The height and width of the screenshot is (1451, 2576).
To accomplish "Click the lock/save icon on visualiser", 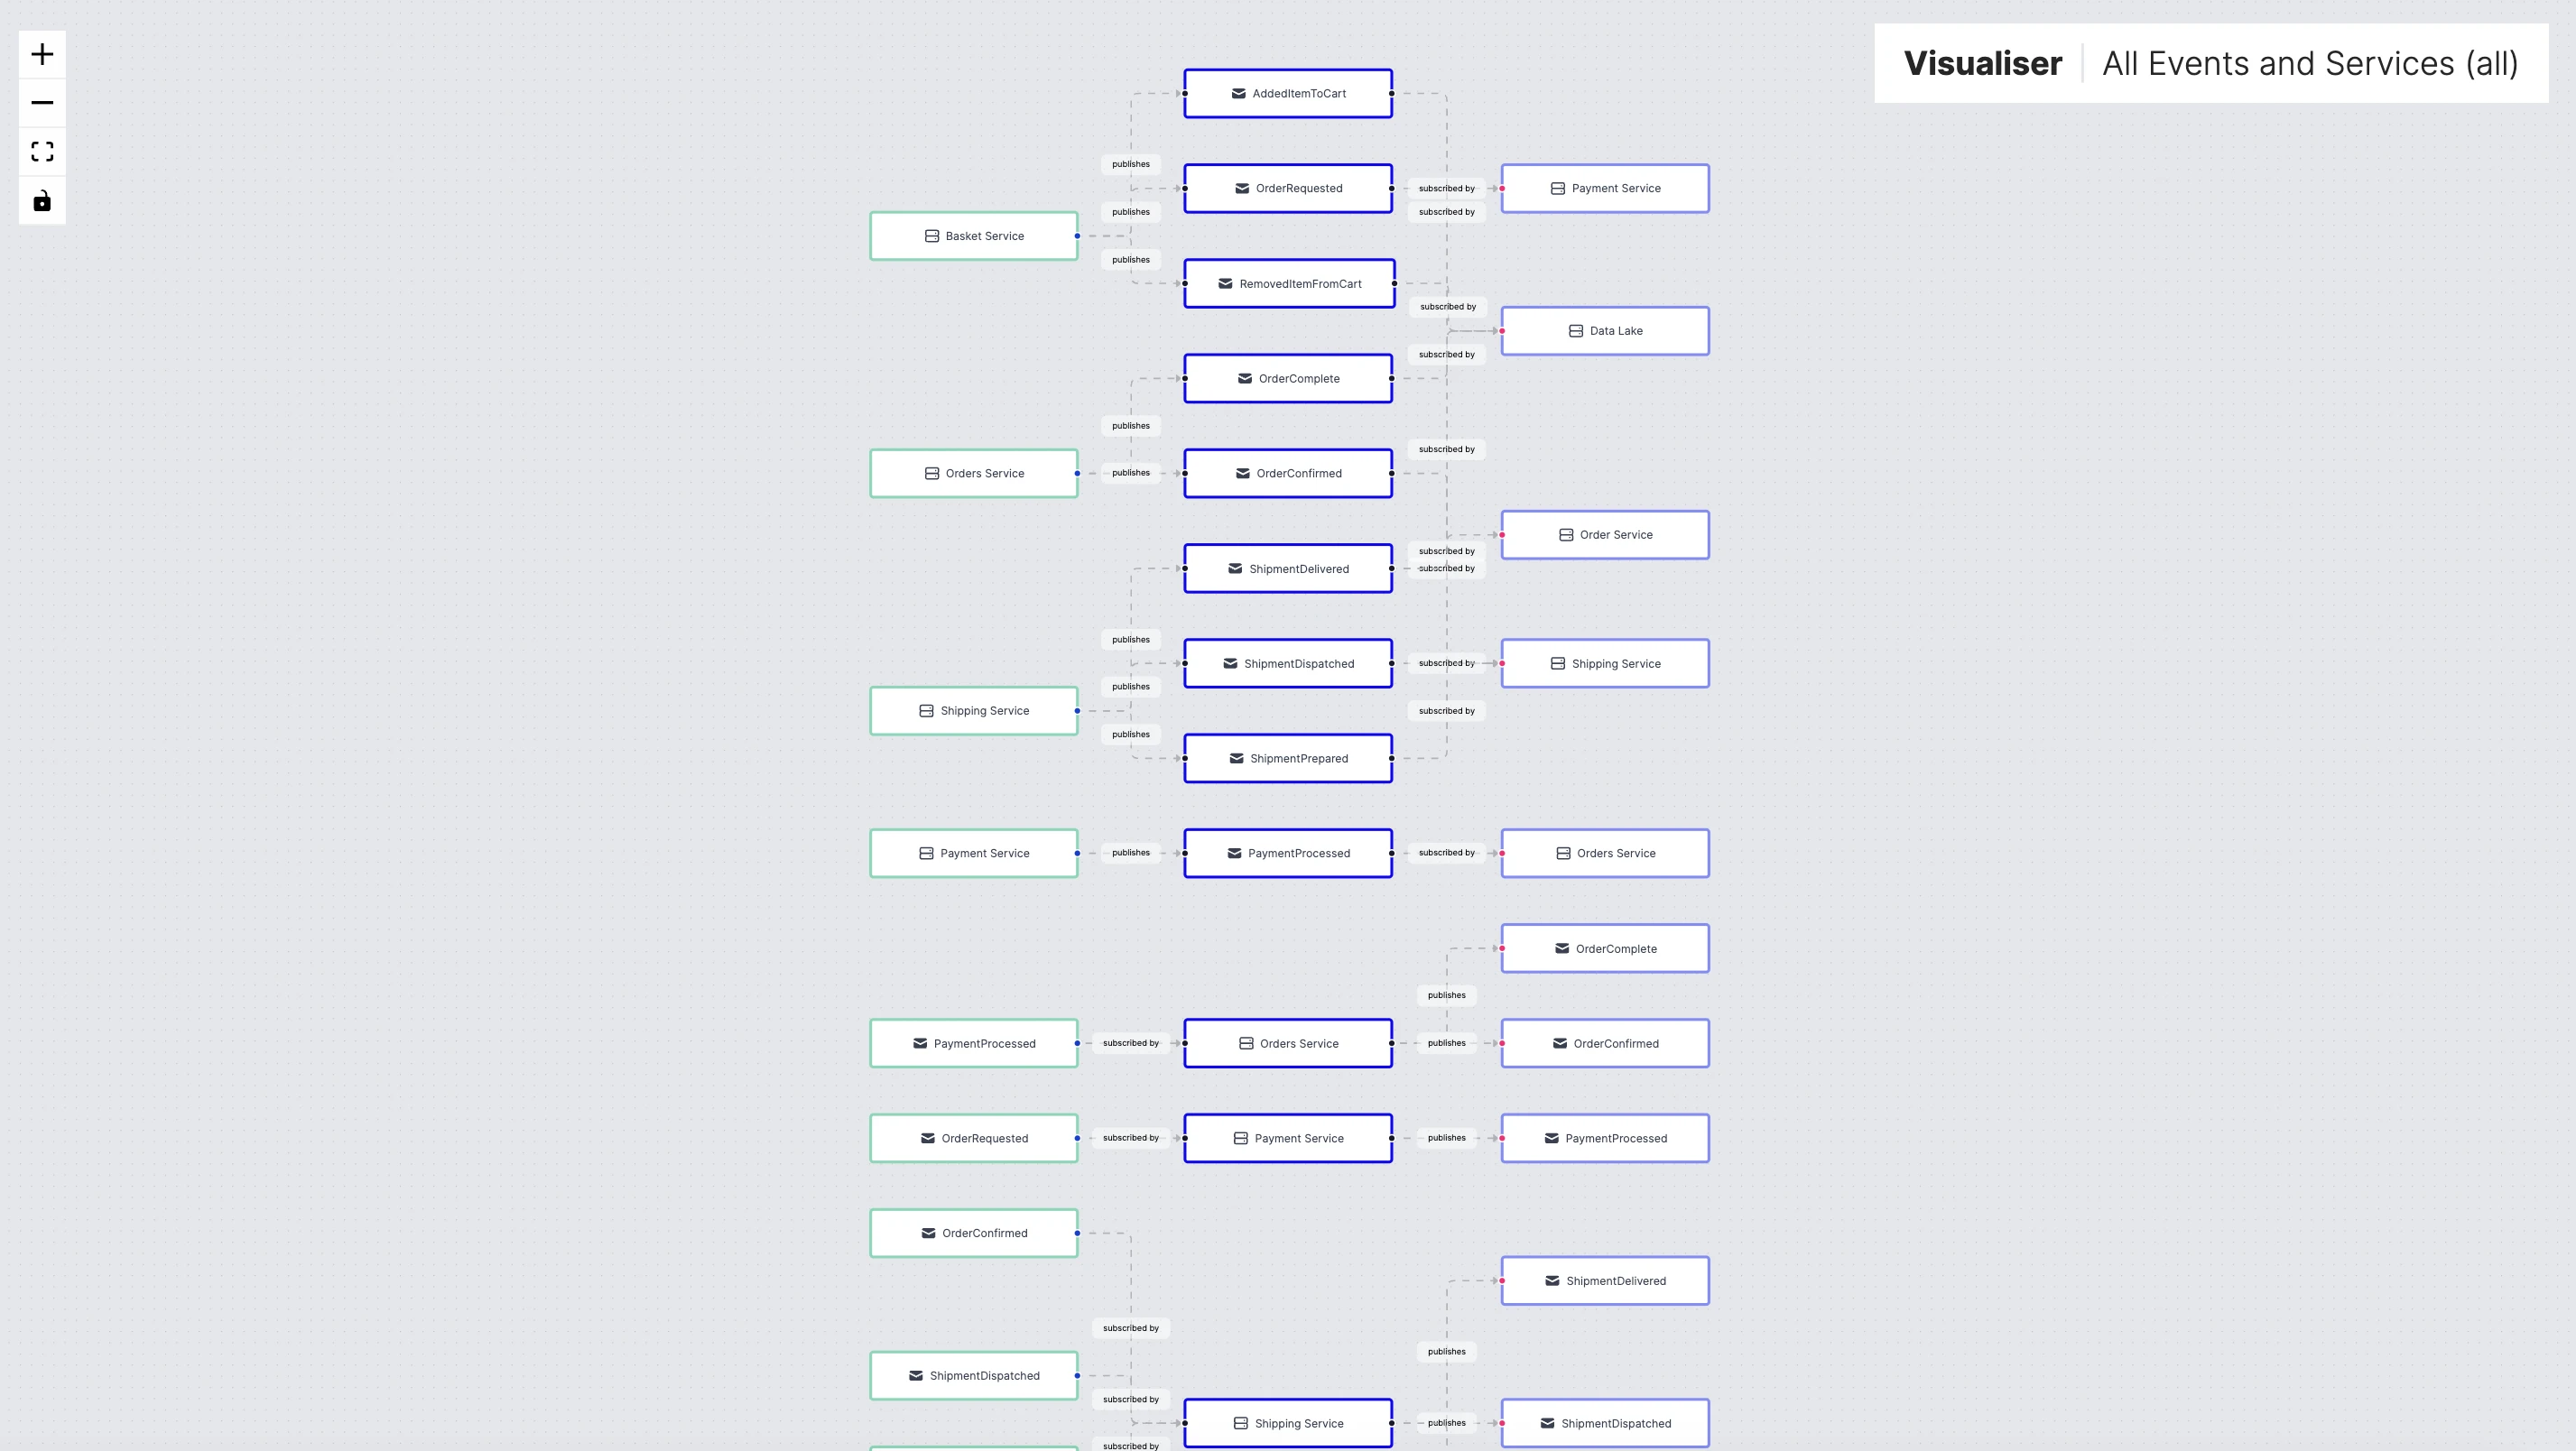I will click(x=42, y=200).
